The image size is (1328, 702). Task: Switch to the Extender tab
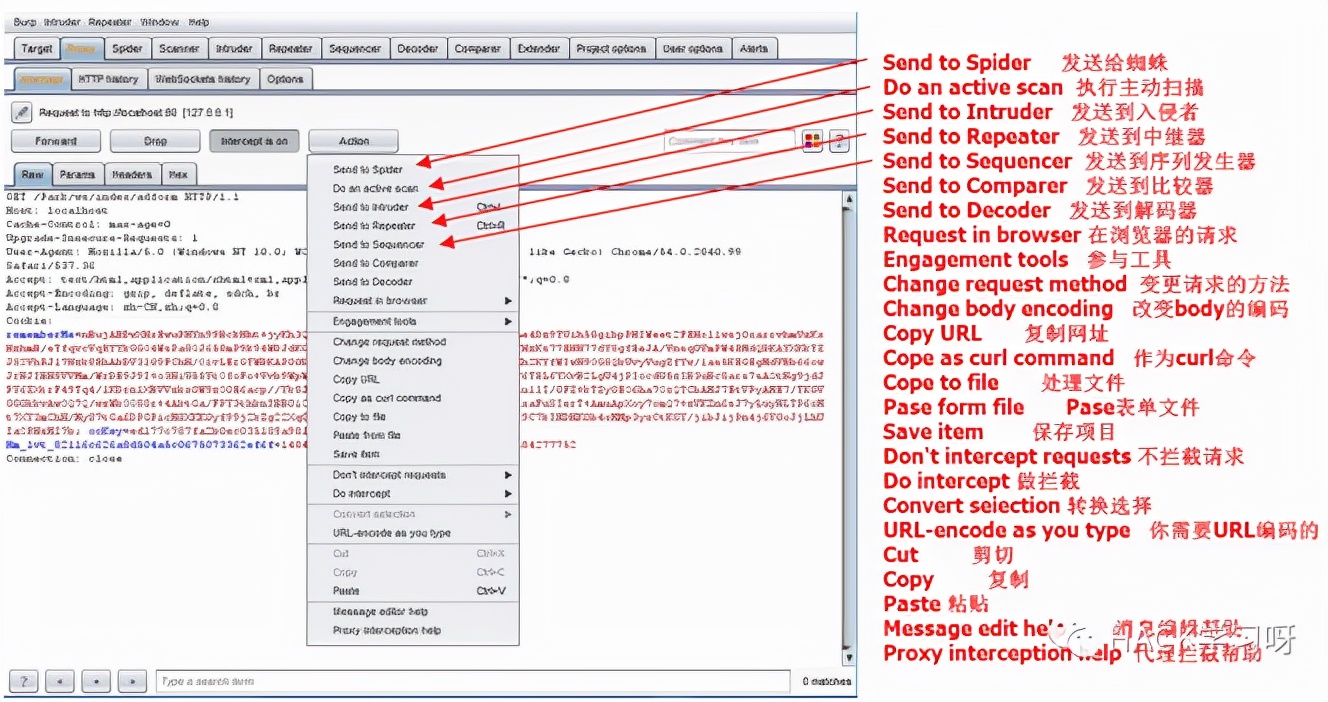tap(539, 48)
